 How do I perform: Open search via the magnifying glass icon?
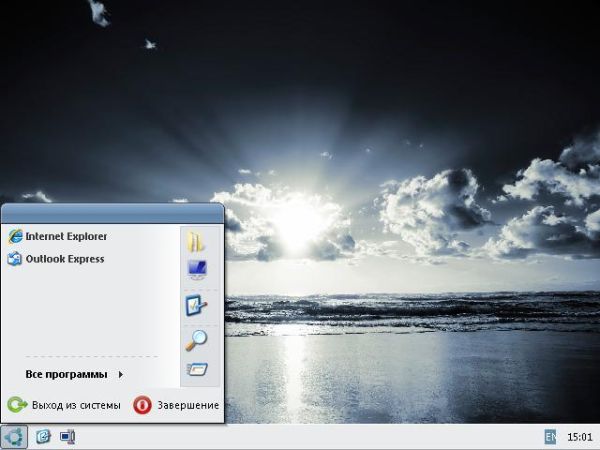195,340
